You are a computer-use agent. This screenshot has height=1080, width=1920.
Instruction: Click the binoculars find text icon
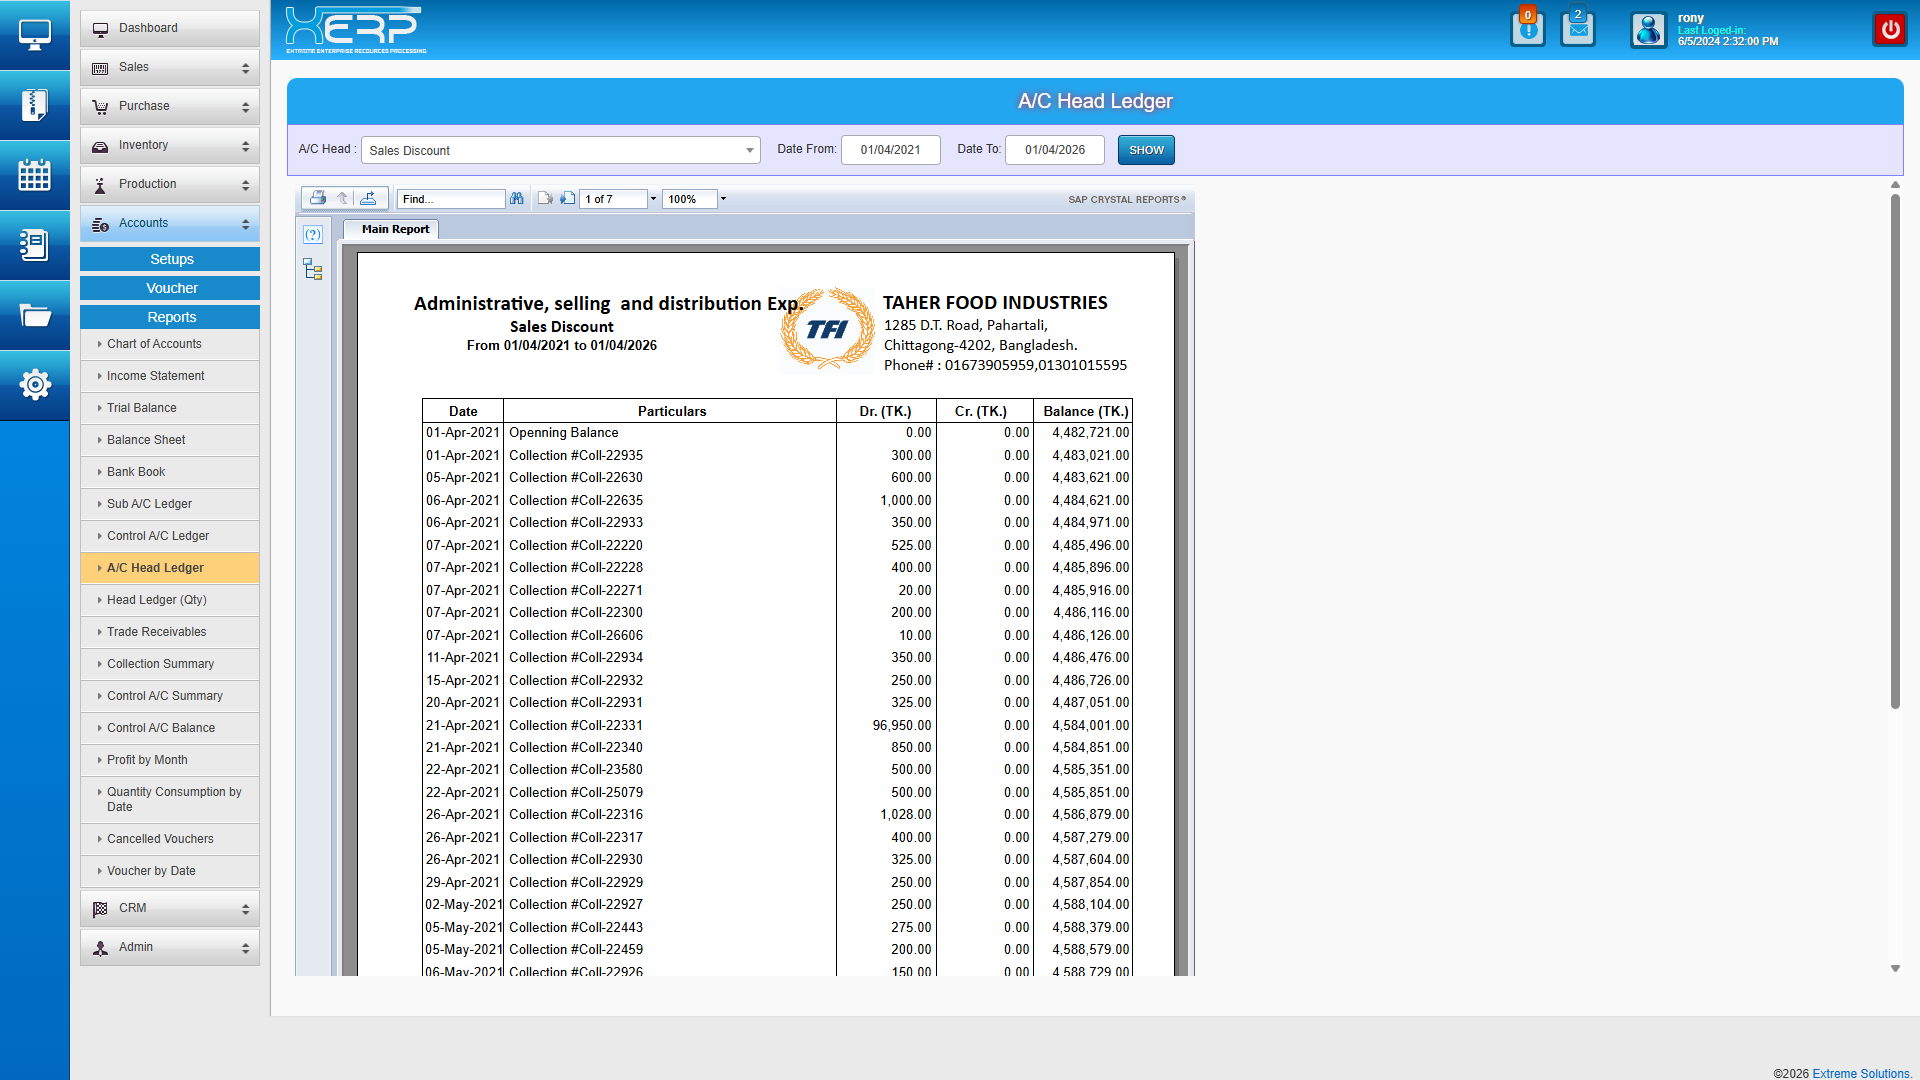516,199
